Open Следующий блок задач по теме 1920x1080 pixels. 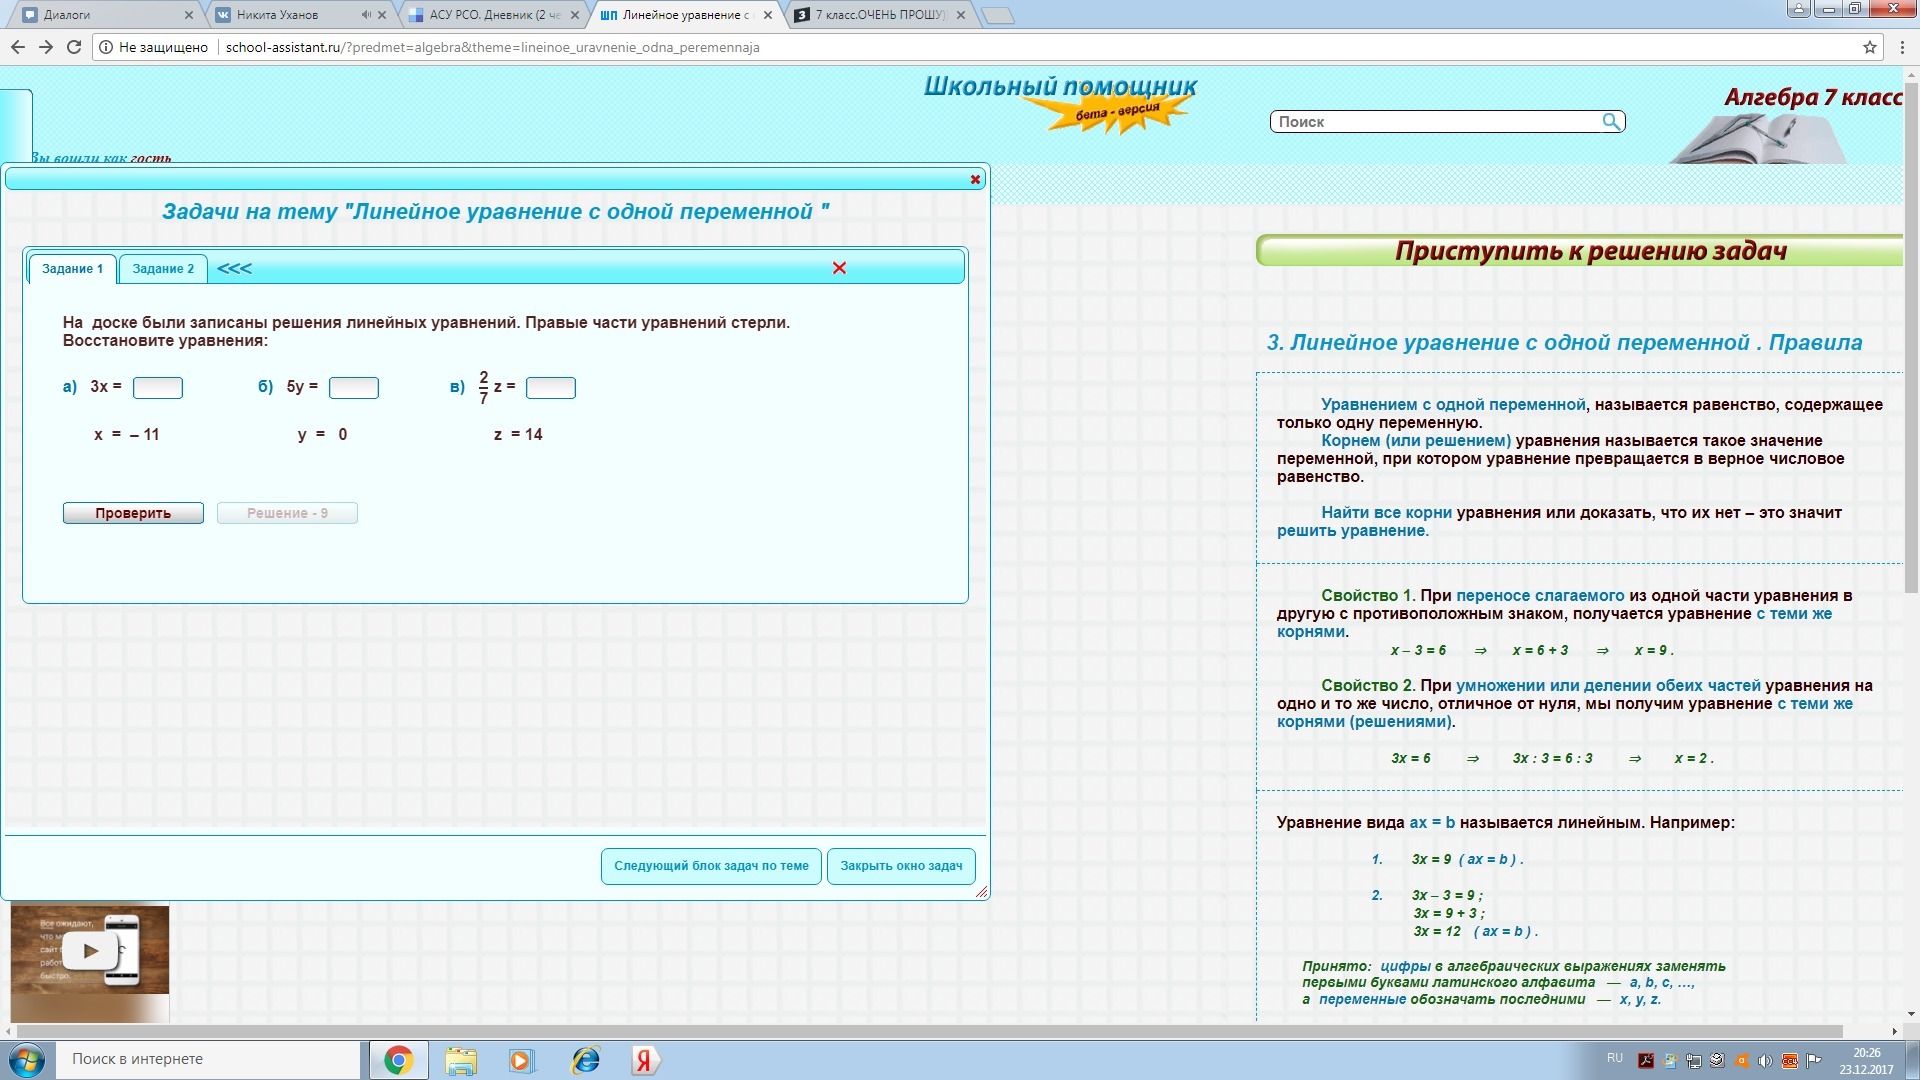click(711, 866)
